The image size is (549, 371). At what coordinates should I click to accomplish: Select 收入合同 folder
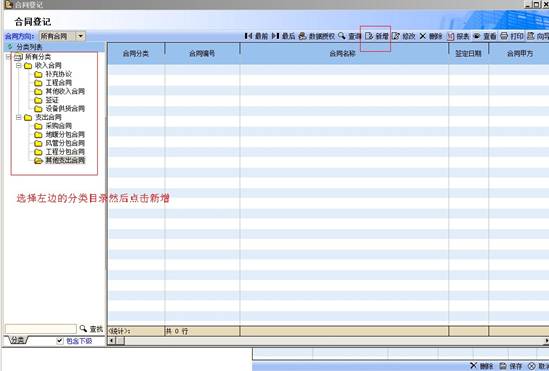coord(48,65)
